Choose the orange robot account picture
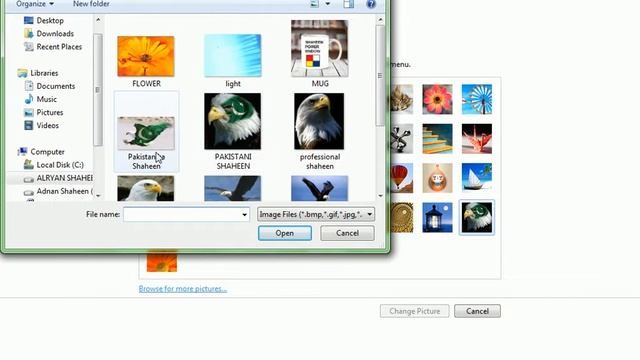This screenshot has width=640, height=360. pos(437,178)
